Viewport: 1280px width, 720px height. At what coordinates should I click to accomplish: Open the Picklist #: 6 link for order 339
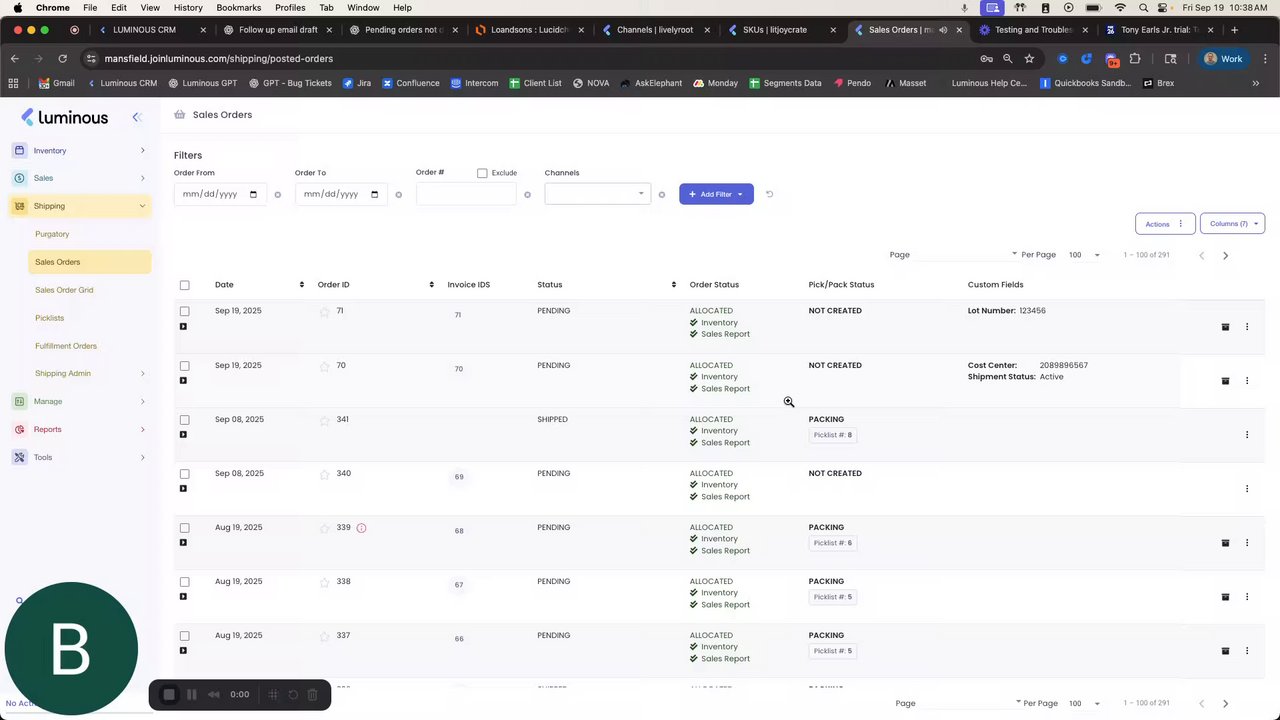click(x=833, y=543)
